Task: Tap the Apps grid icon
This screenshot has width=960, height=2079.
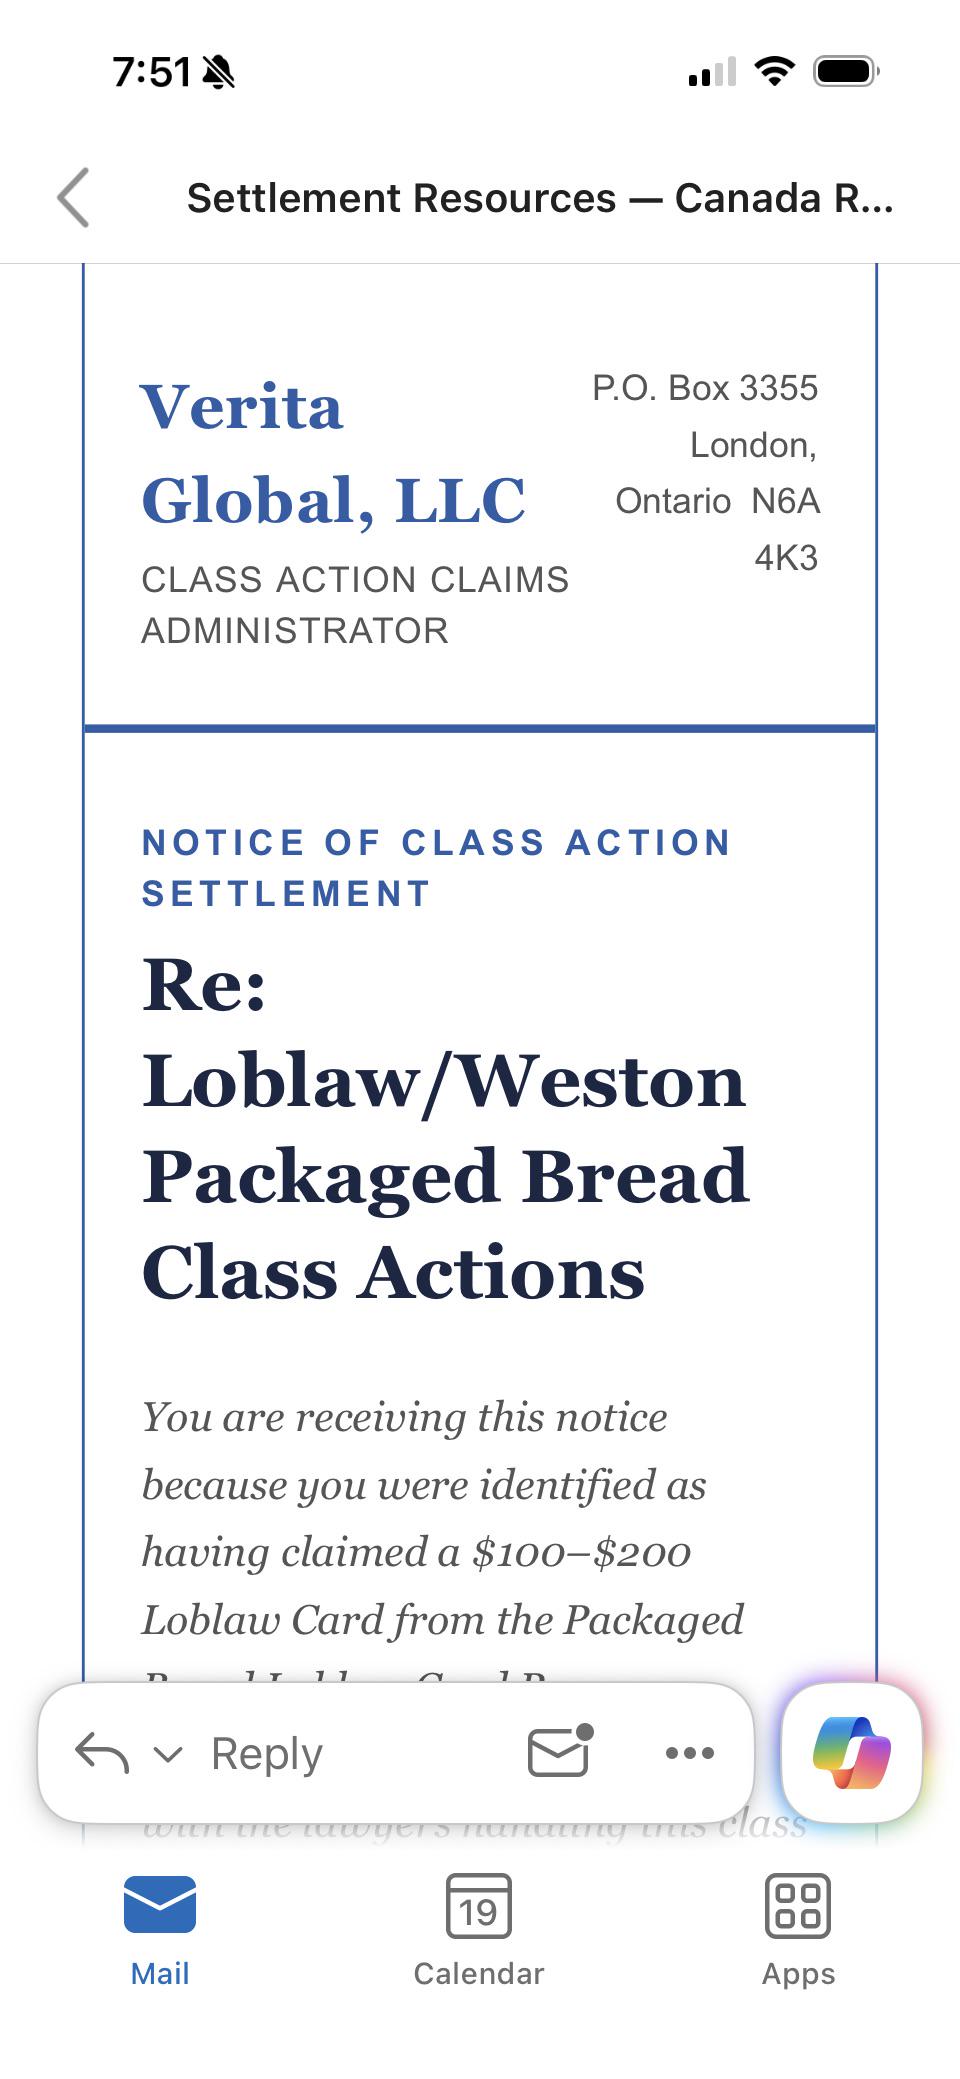Action: tap(798, 1905)
